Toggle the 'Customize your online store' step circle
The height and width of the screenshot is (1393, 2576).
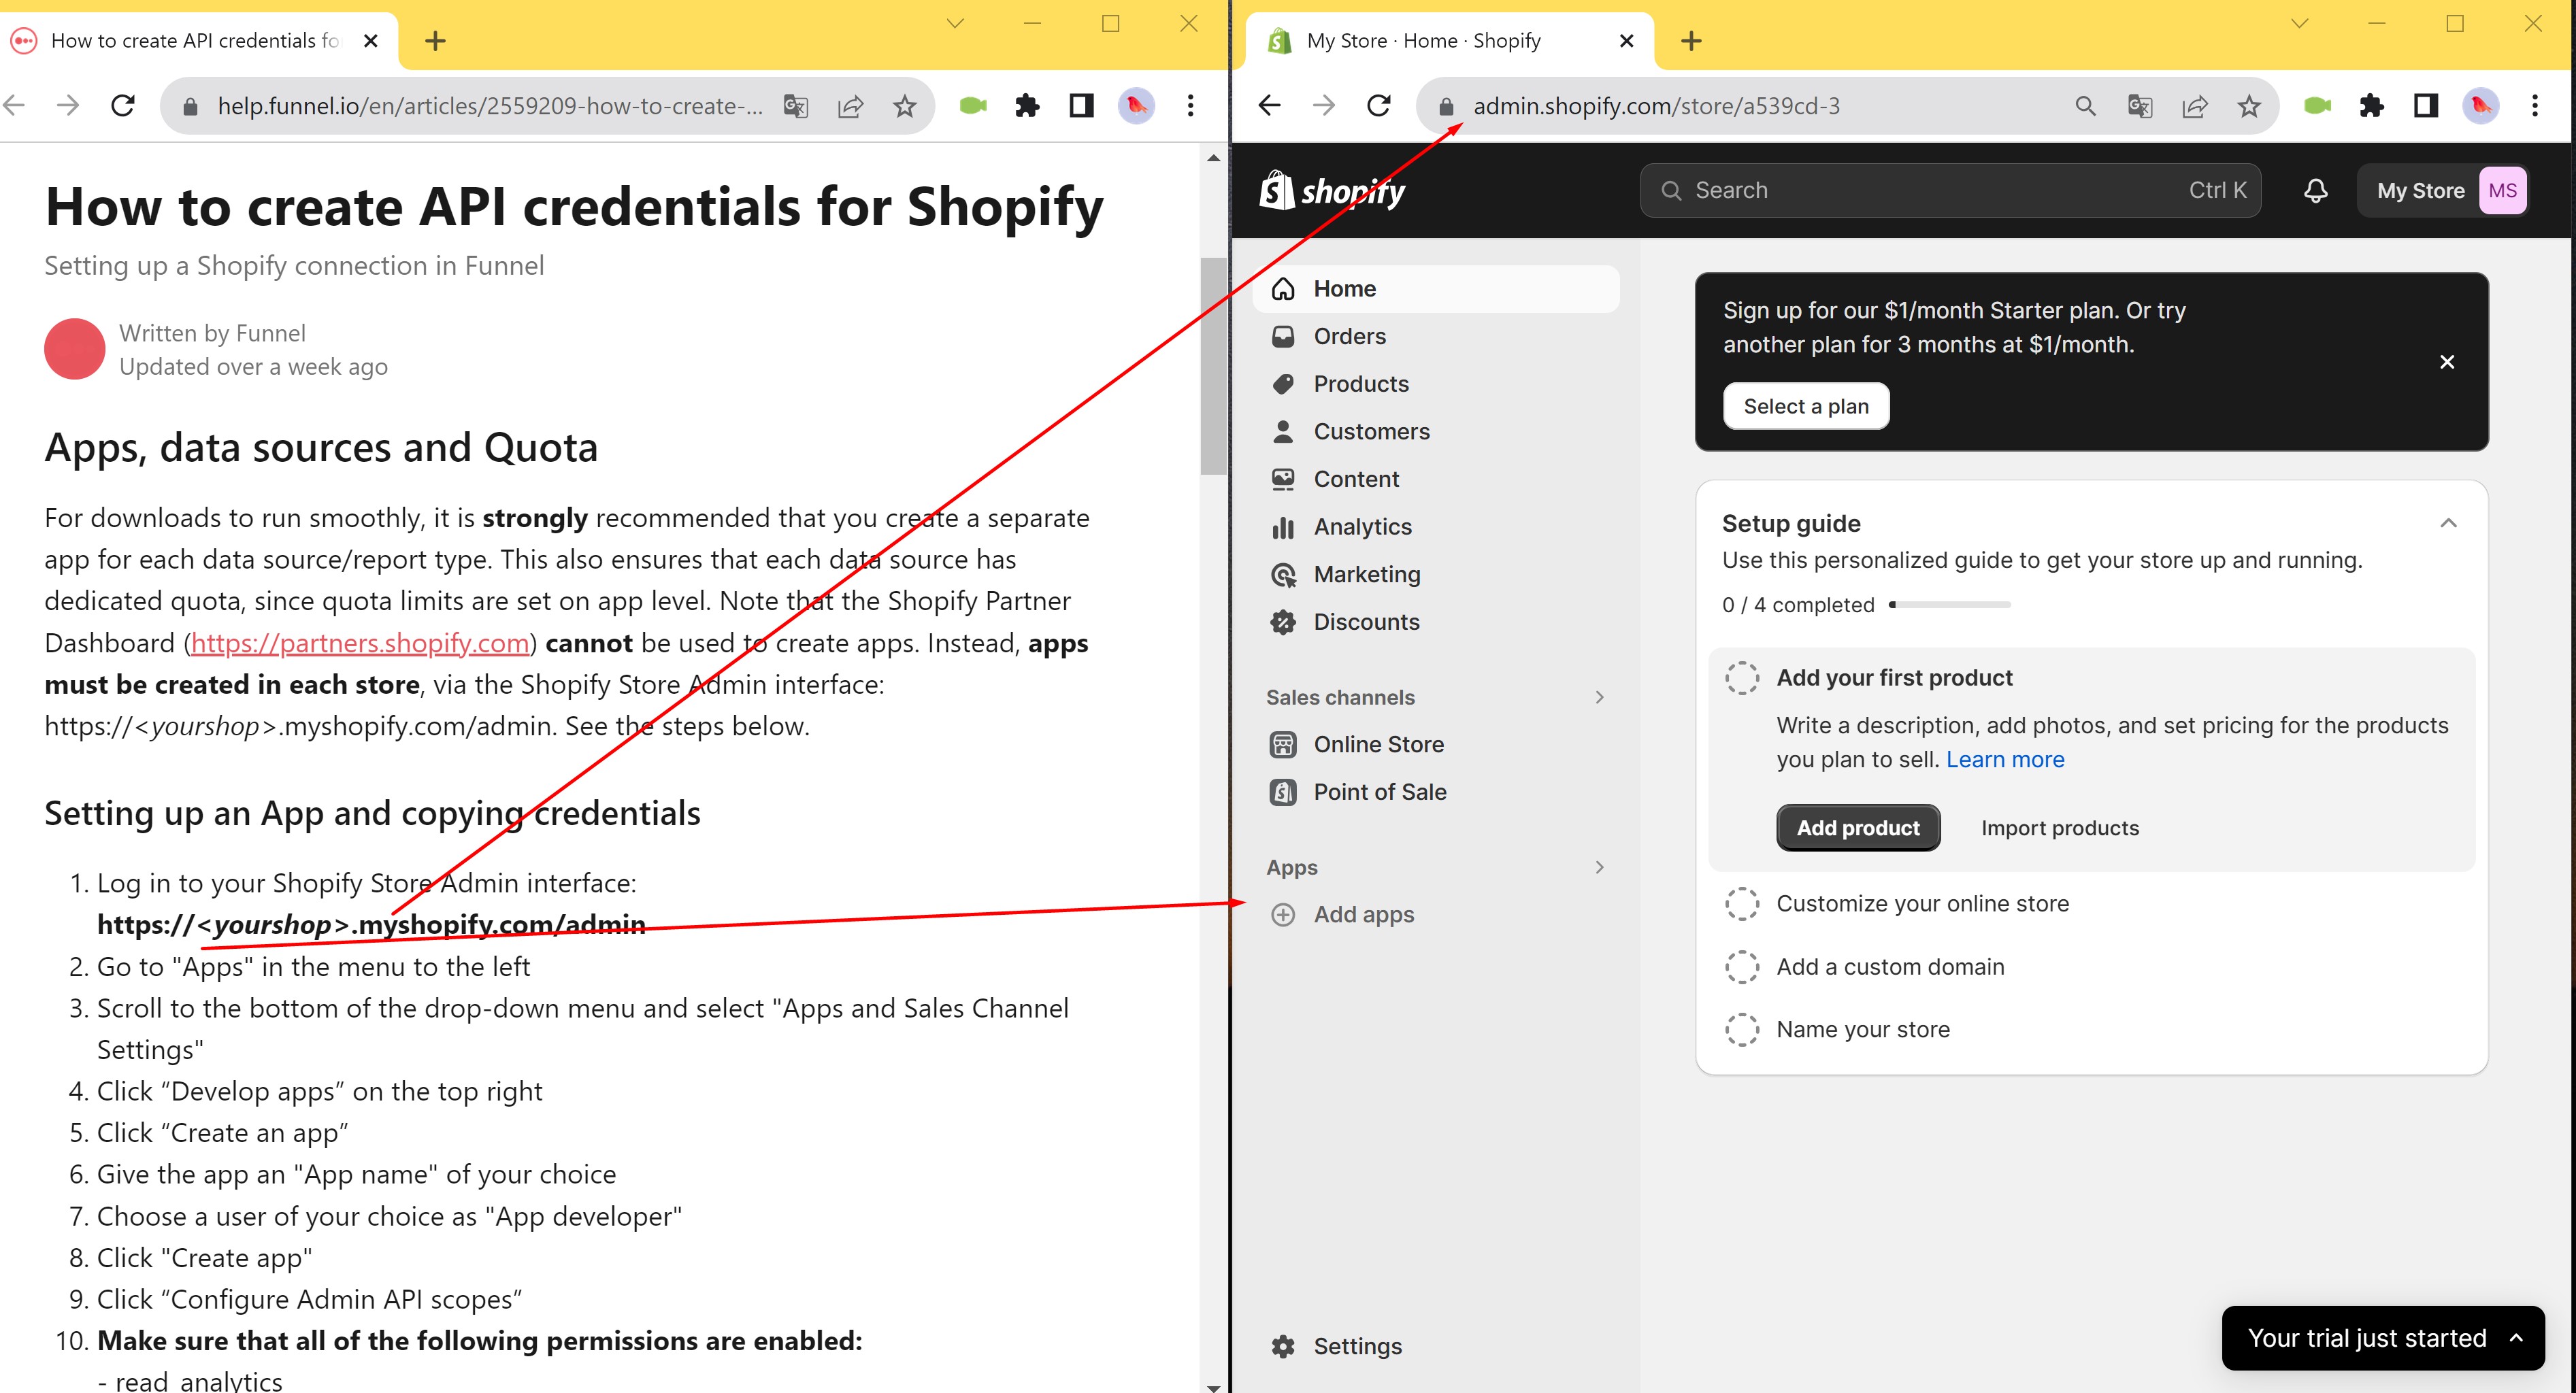pyautogui.click(x=1742, y=904)
